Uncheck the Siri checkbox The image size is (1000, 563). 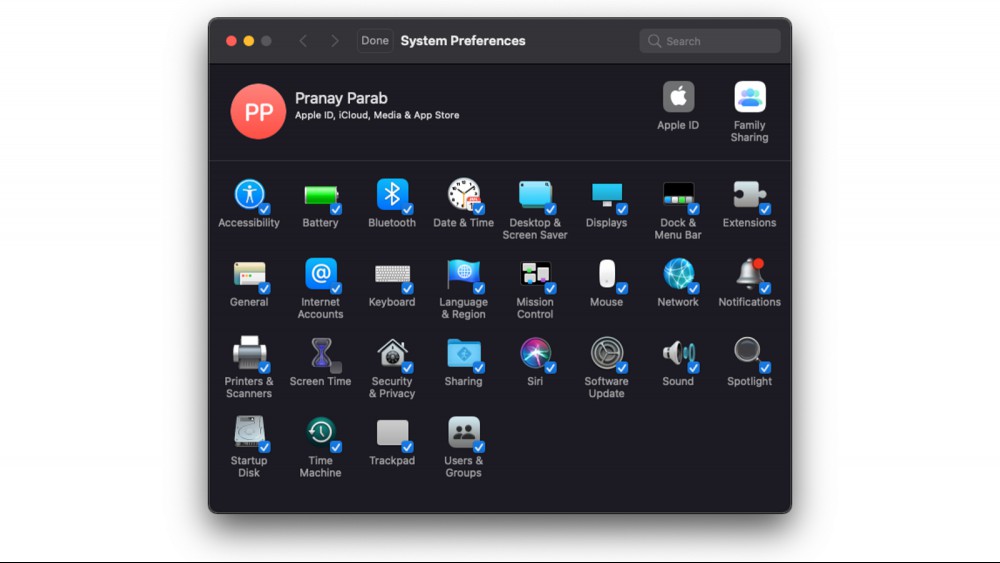click(550, 367)
